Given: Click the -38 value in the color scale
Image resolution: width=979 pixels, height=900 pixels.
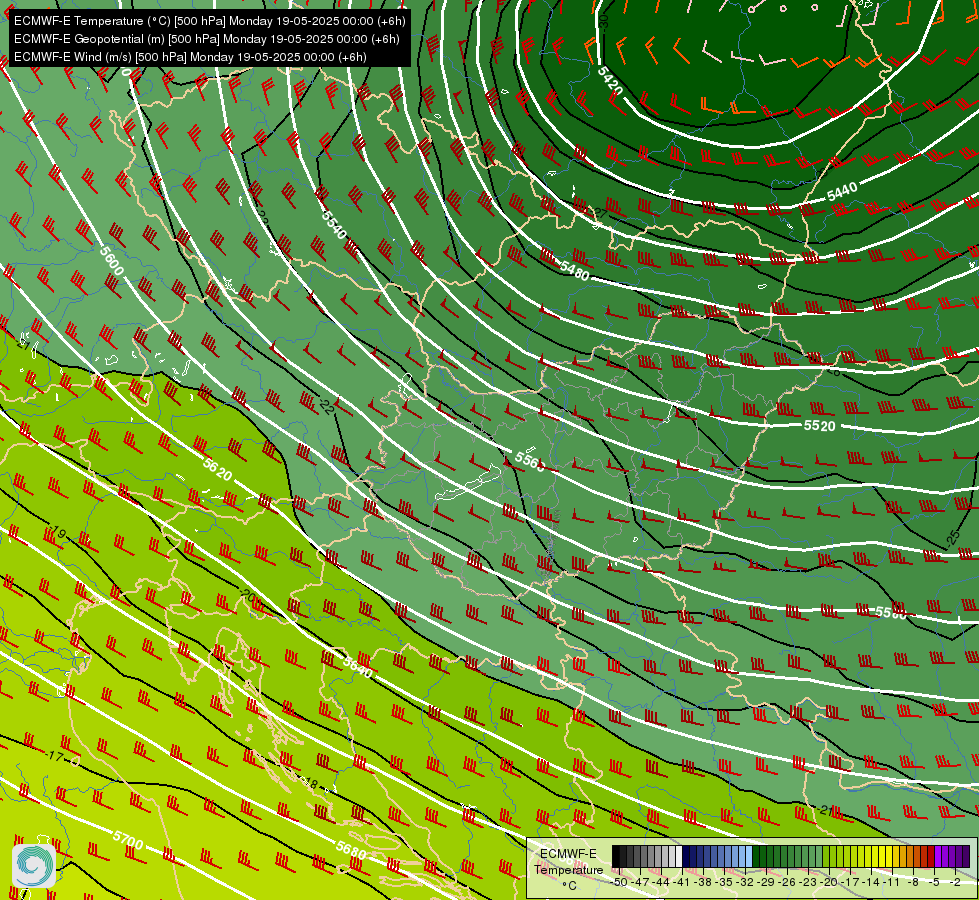Looking at the screenshot, I should [703, 882].
